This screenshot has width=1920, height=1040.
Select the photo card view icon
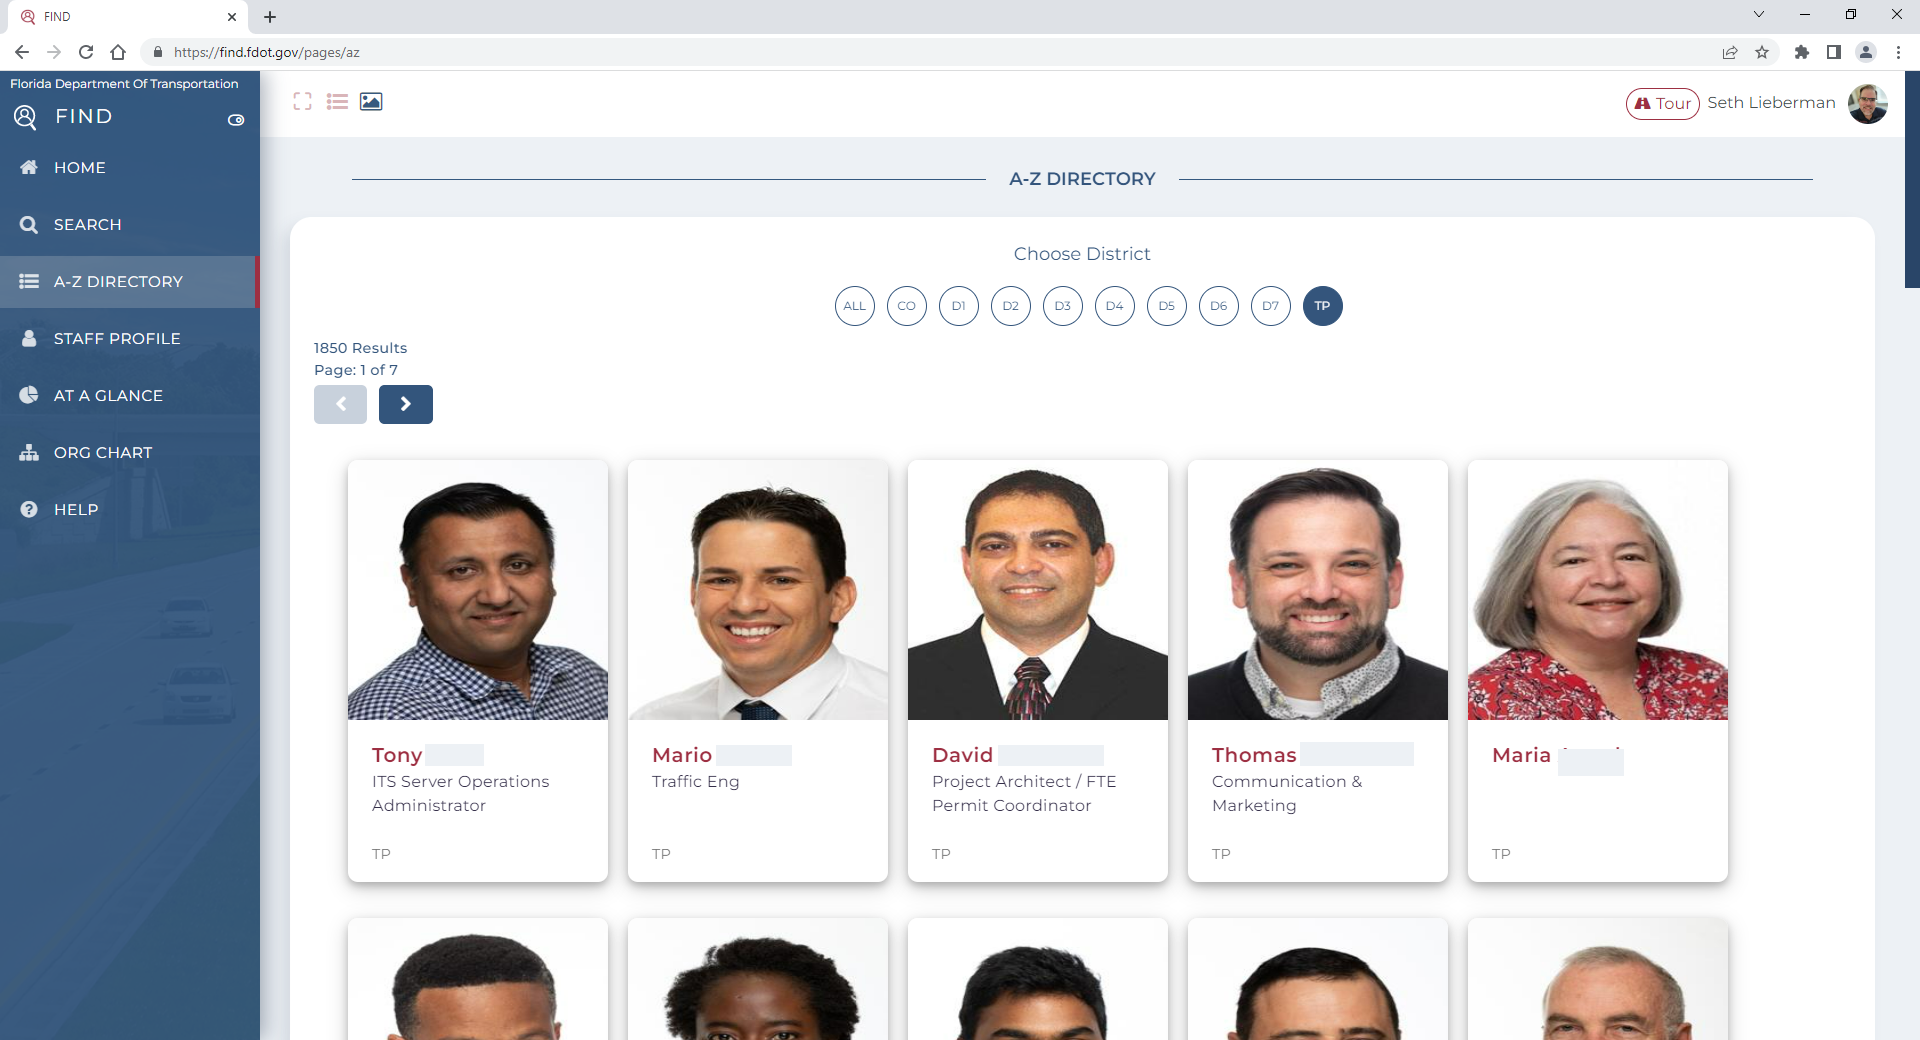(371, 101)
